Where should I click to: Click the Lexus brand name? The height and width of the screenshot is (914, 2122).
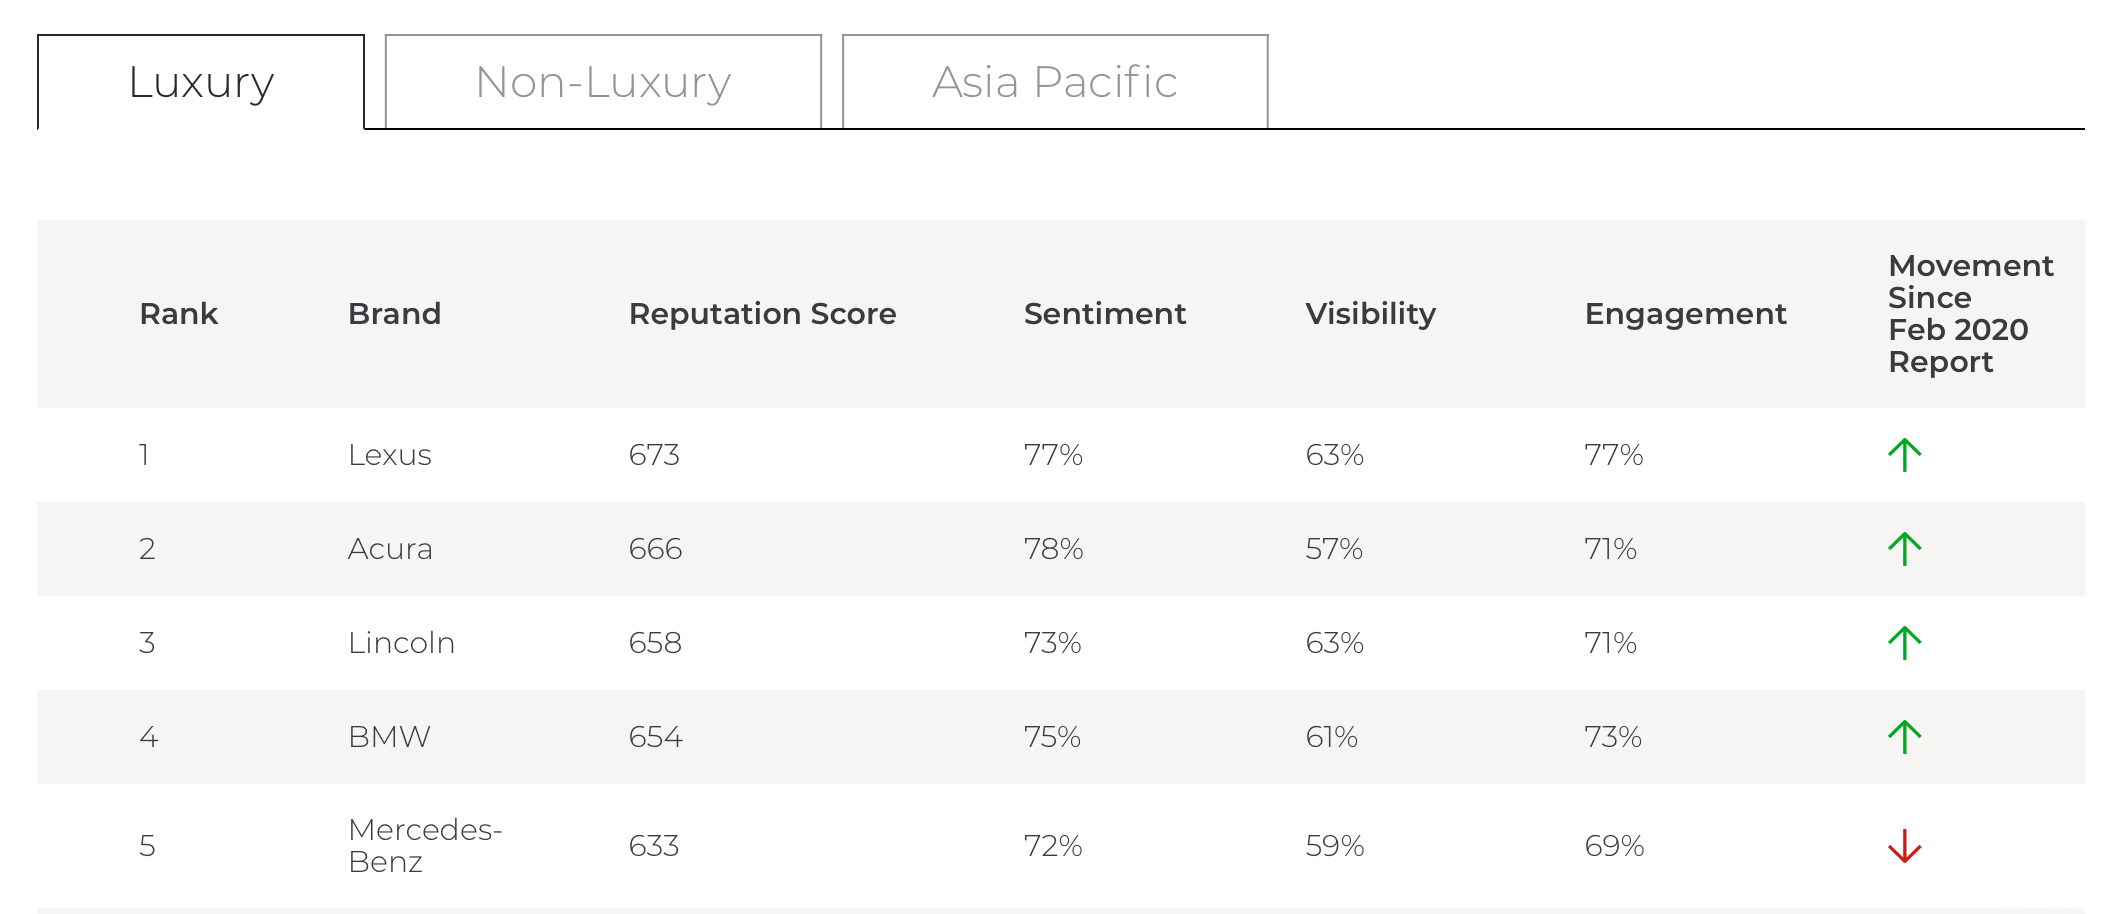[389, 455]
